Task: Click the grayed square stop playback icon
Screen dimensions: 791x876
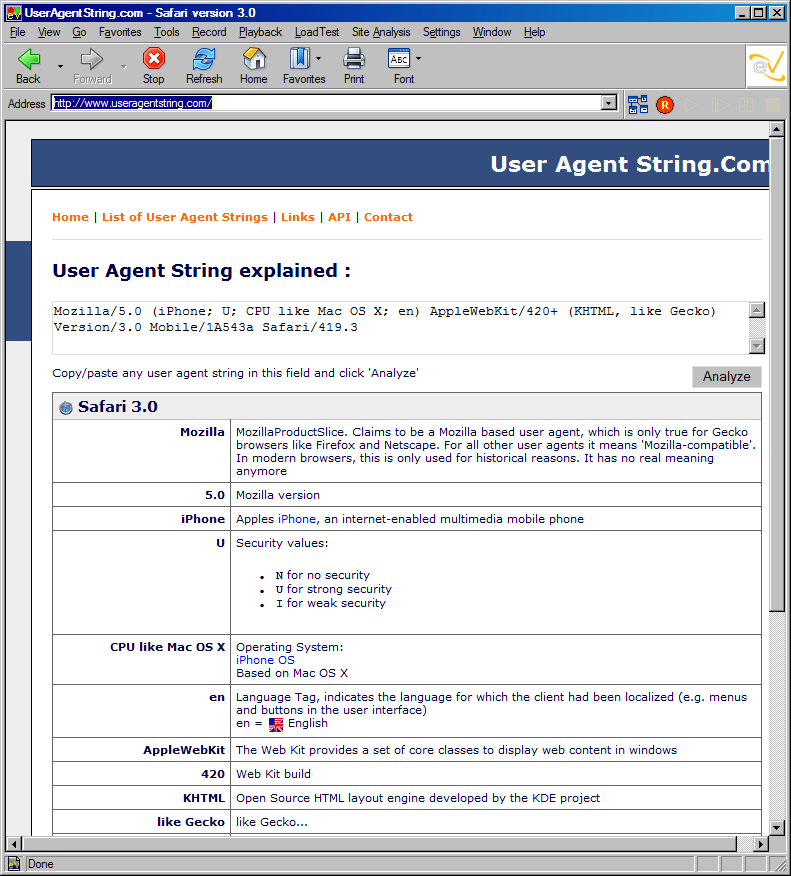Action: [x=773, y=105]
